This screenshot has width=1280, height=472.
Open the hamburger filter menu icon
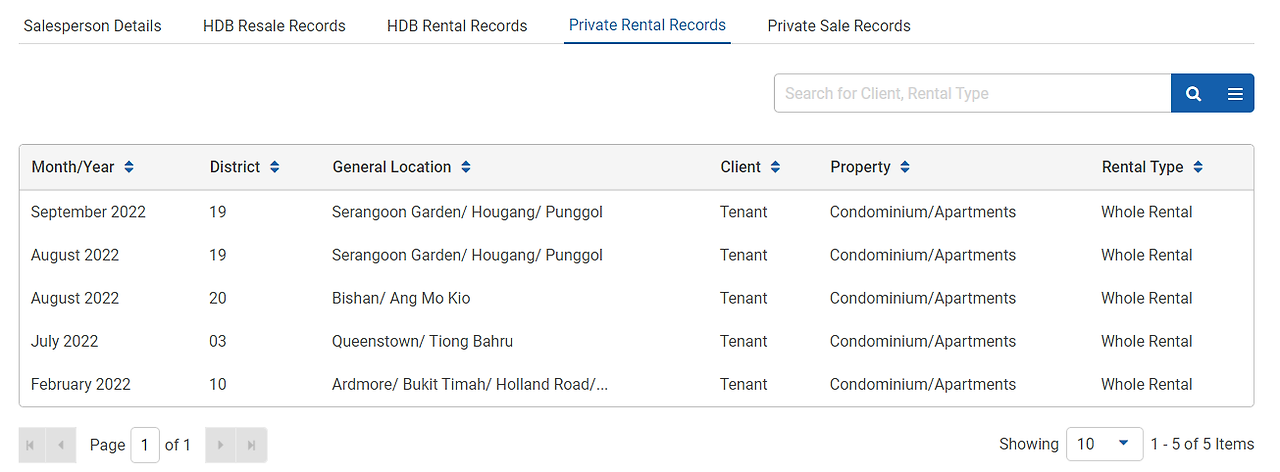tap(1235, 94)
